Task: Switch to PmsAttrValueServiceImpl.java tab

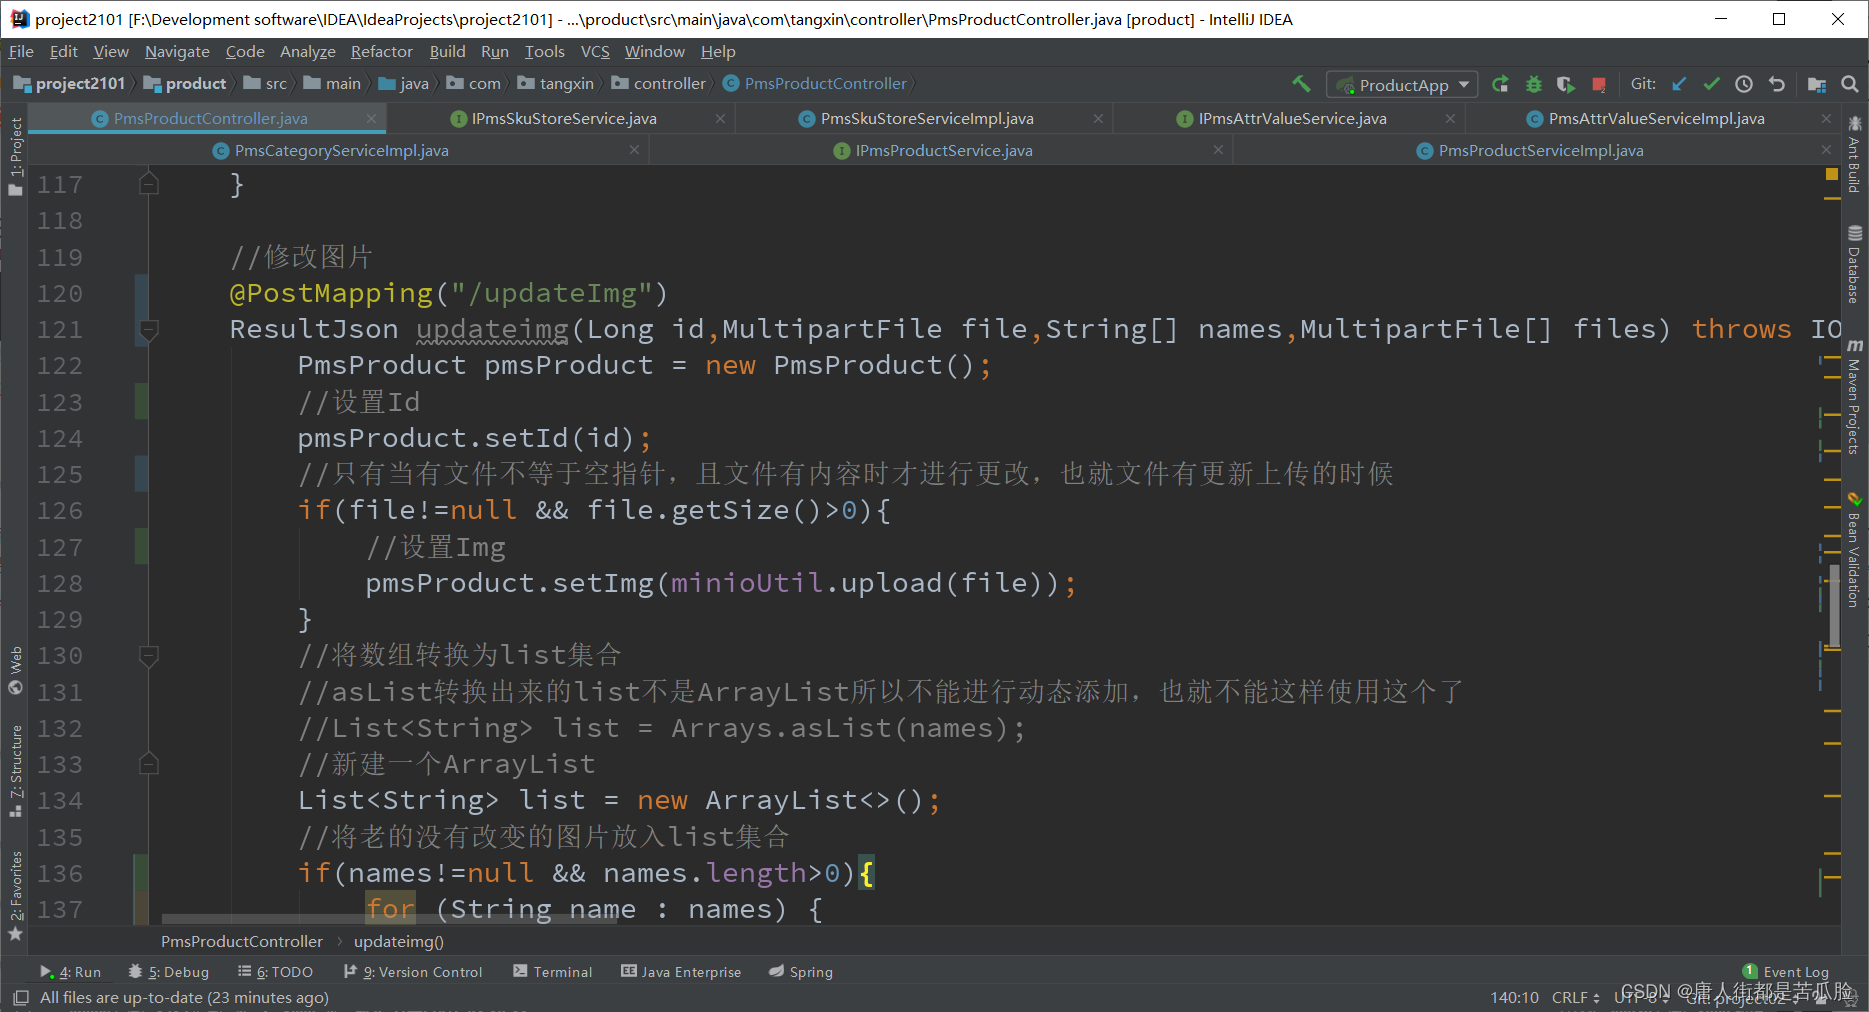Action: (1656, 119)
